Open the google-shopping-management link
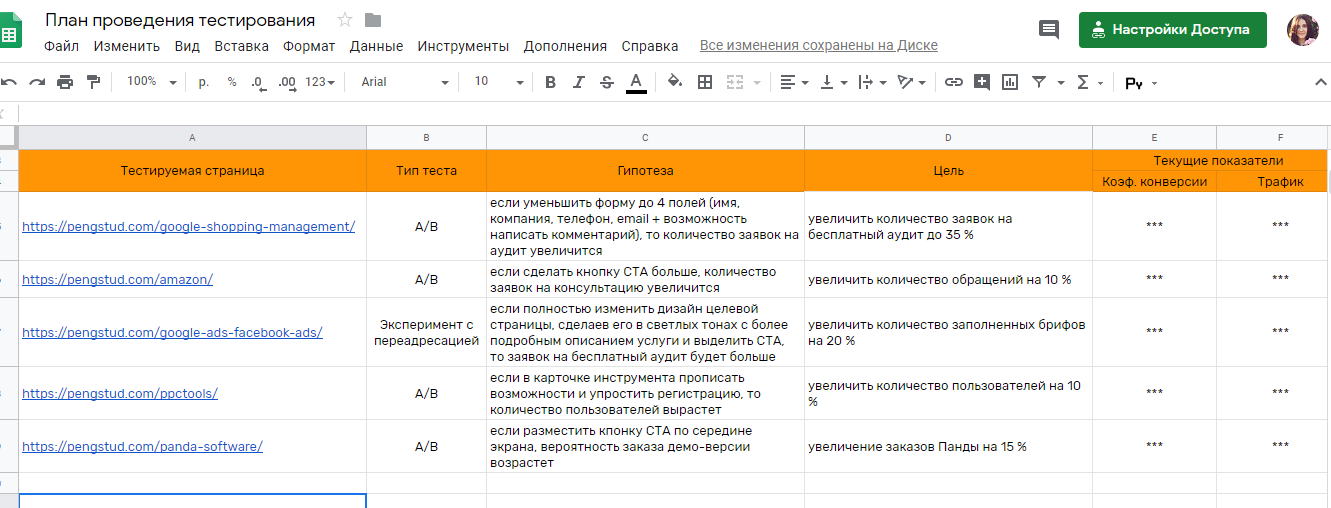The width and height of the screenshot is (1331, 508). pos(188,226)
